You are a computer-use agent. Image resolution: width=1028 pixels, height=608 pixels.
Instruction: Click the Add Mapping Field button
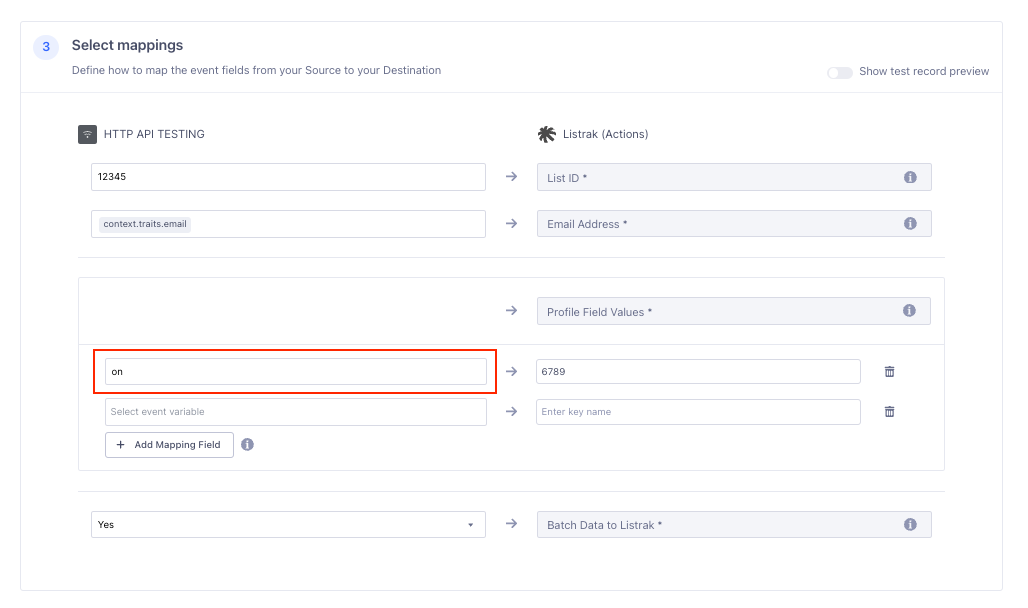point(169,444)
